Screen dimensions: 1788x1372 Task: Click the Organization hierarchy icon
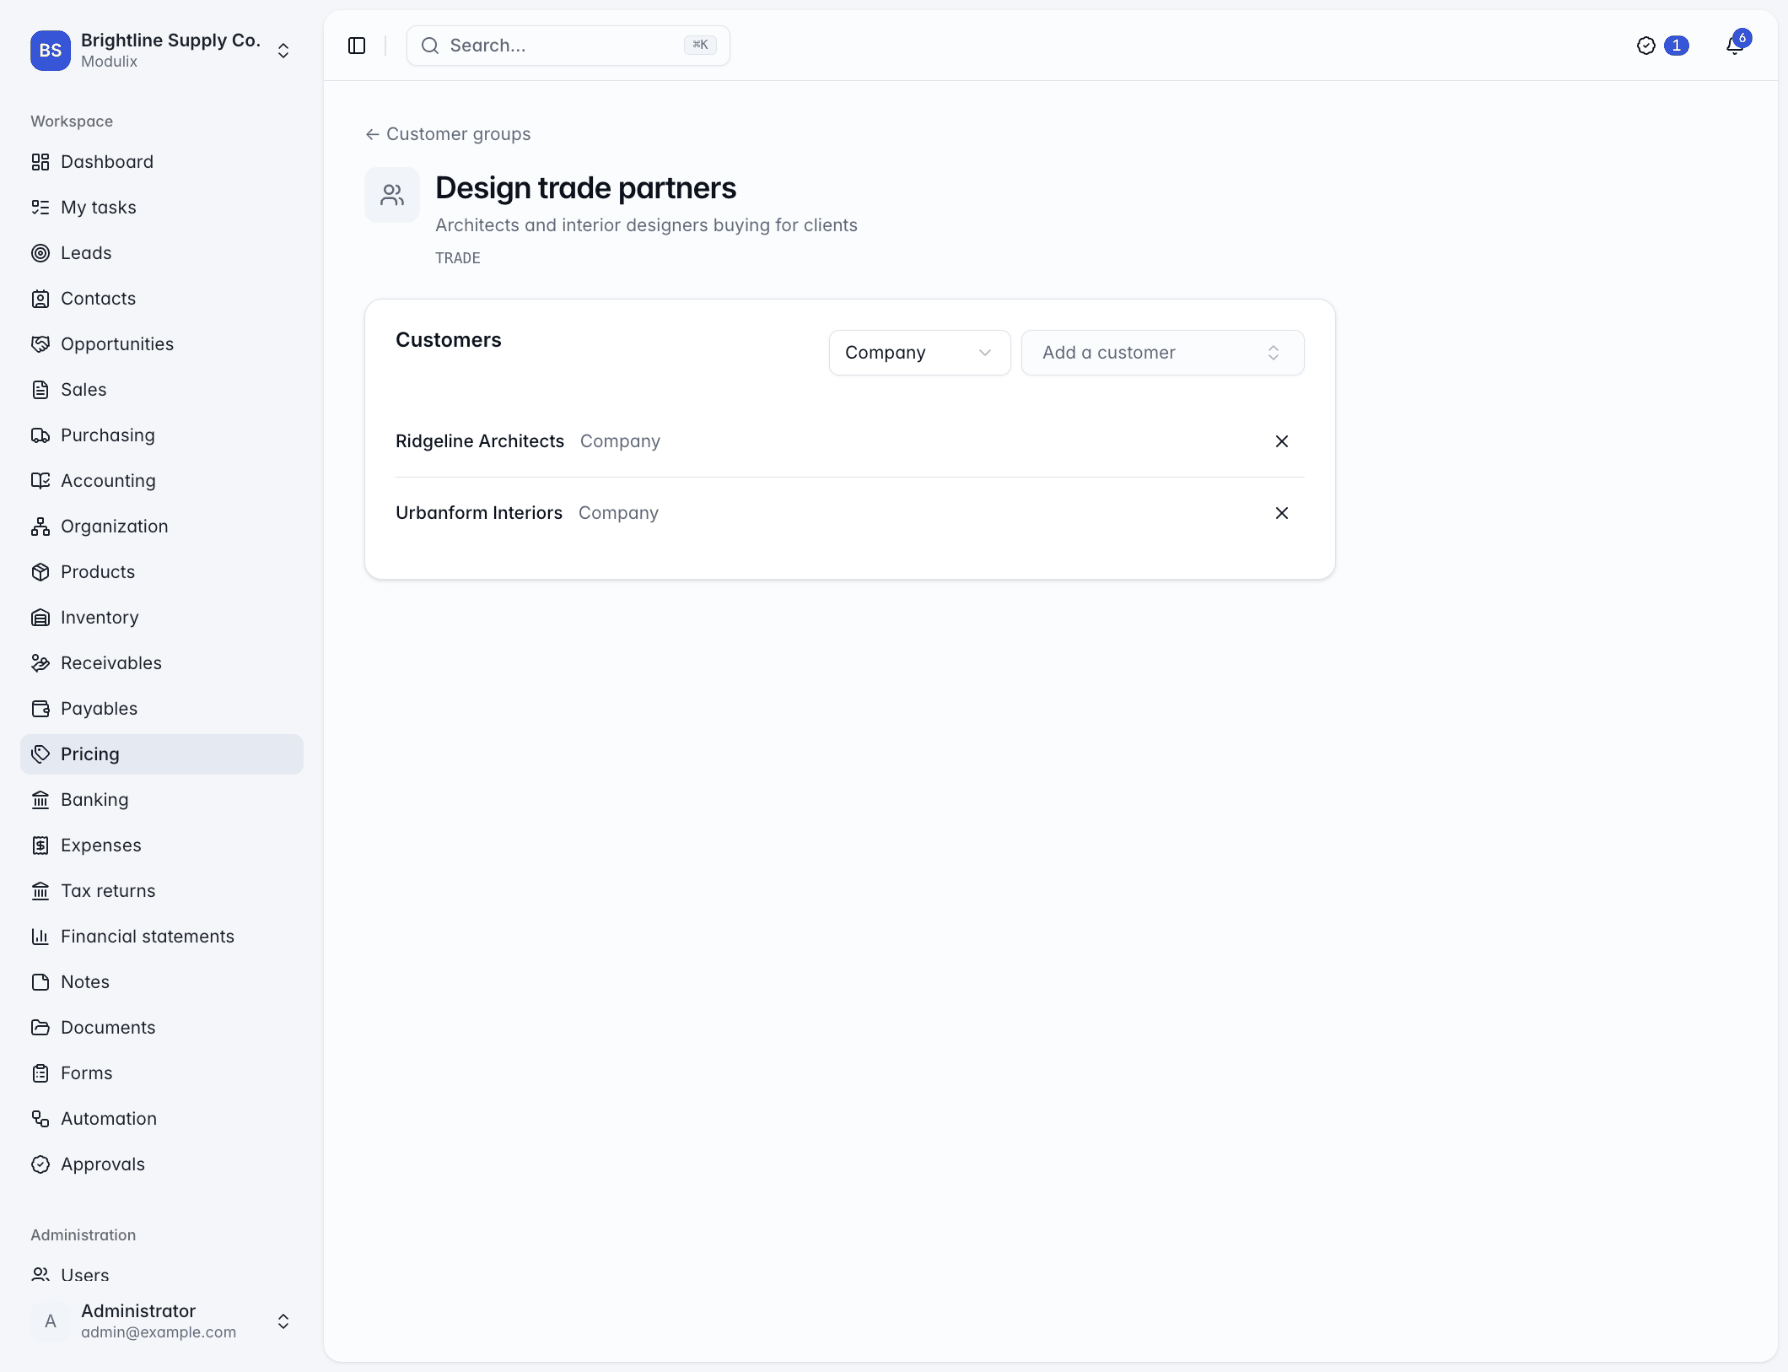[40, 526]
